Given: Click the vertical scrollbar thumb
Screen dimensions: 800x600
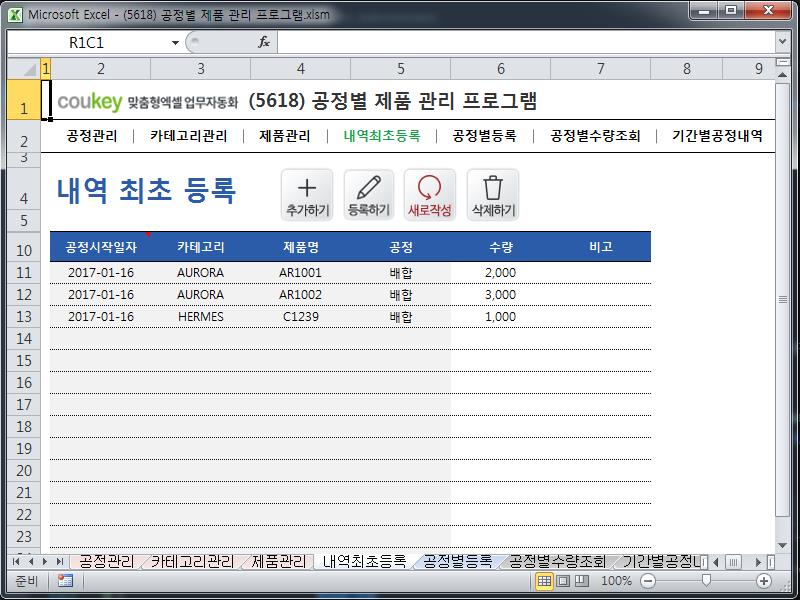Looking at the screenshot, I should coord(783,299).
